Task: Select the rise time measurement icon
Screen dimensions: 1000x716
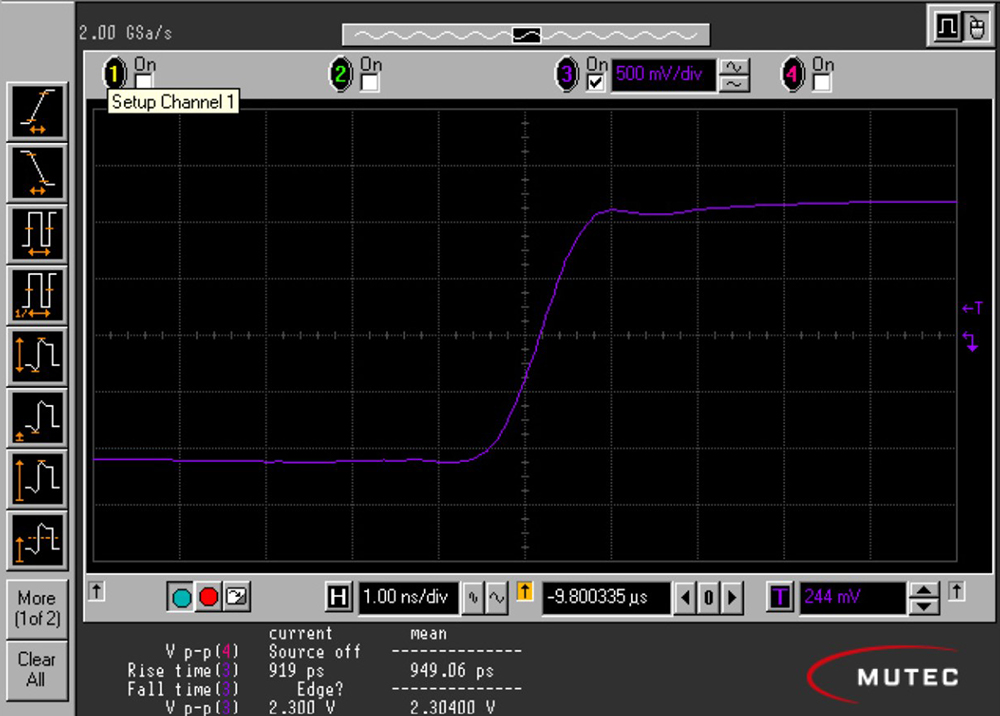Action: [x=38, y=112]
